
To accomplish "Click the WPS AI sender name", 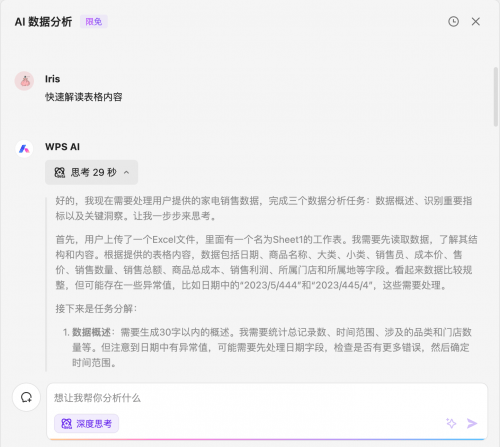I will tap(62, 147).
